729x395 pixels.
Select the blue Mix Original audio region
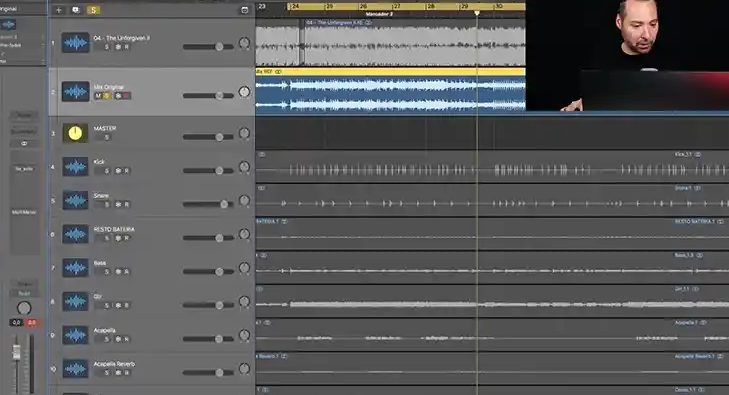tap(391, 92)
